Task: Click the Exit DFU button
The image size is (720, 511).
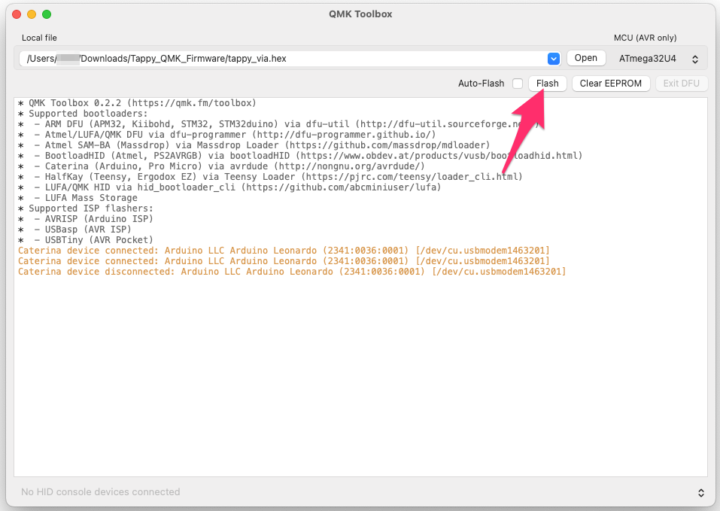Action: click(681, 83)
